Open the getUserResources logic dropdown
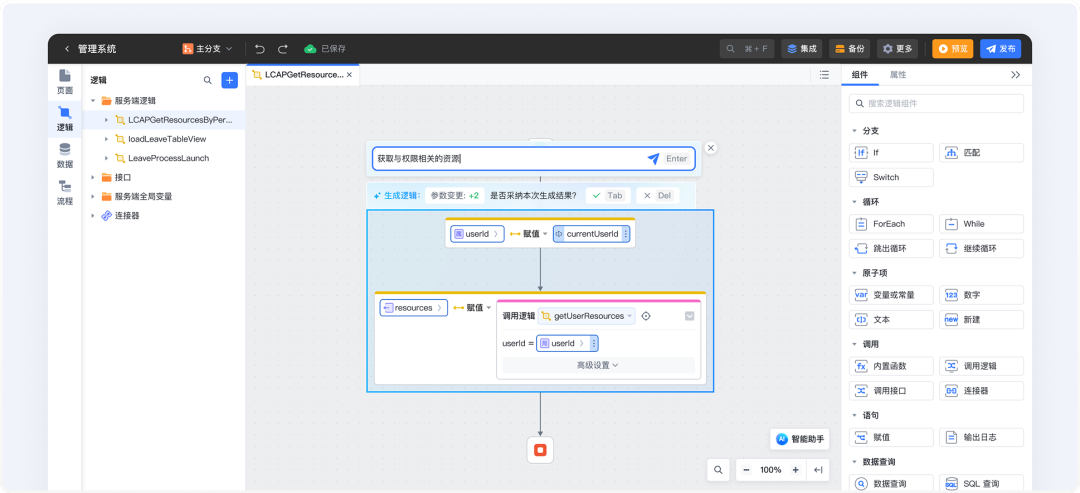 coord(586,316)
